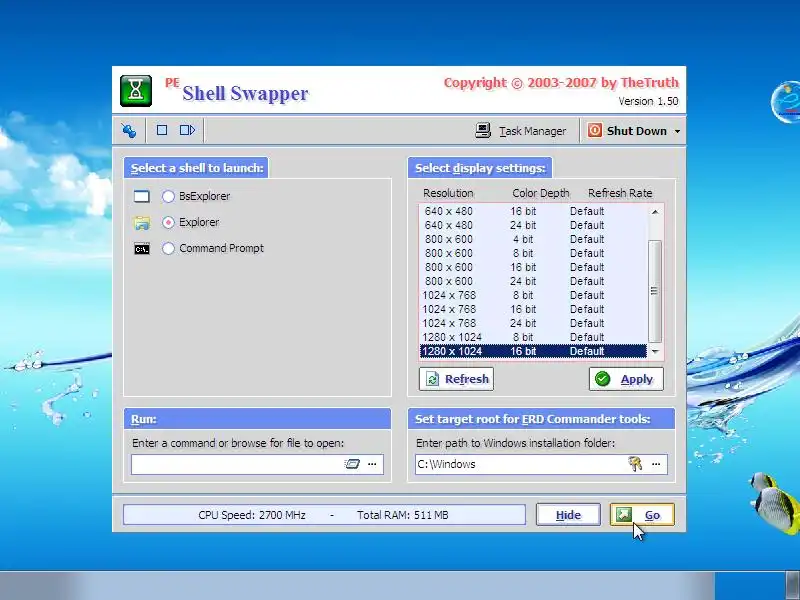Select the BsExplorer shell radio button
This screenshot has width=800, height=600.
pyautogui.click(x=168, y=196)
